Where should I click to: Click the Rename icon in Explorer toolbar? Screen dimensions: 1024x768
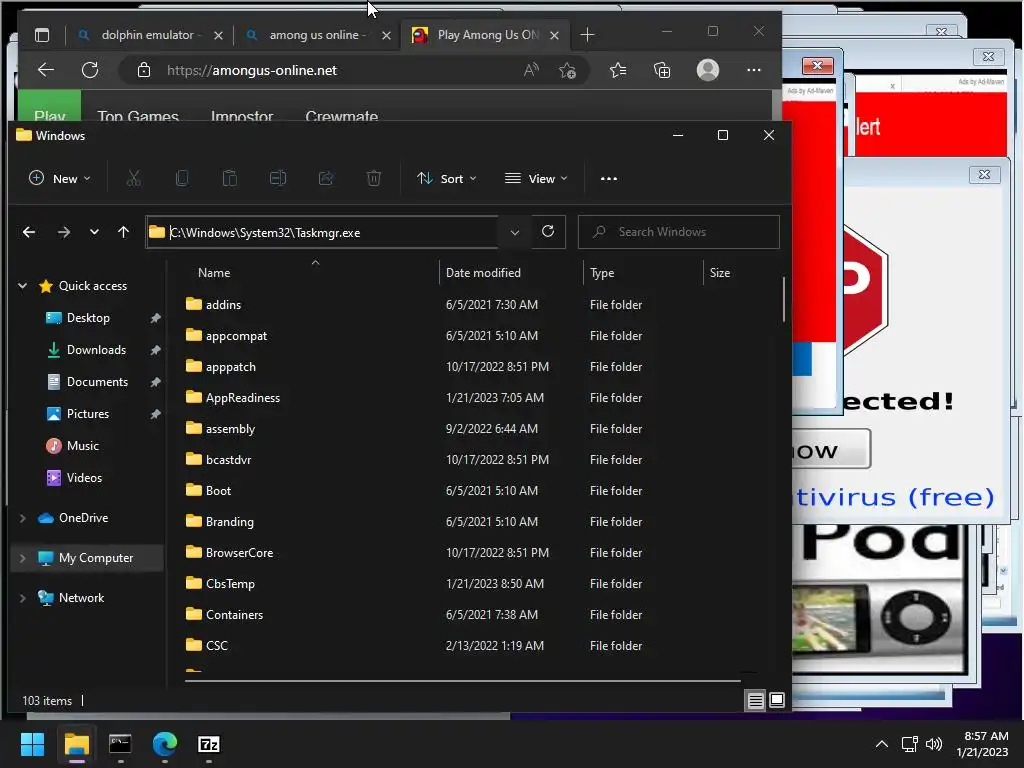click(278, 178)
